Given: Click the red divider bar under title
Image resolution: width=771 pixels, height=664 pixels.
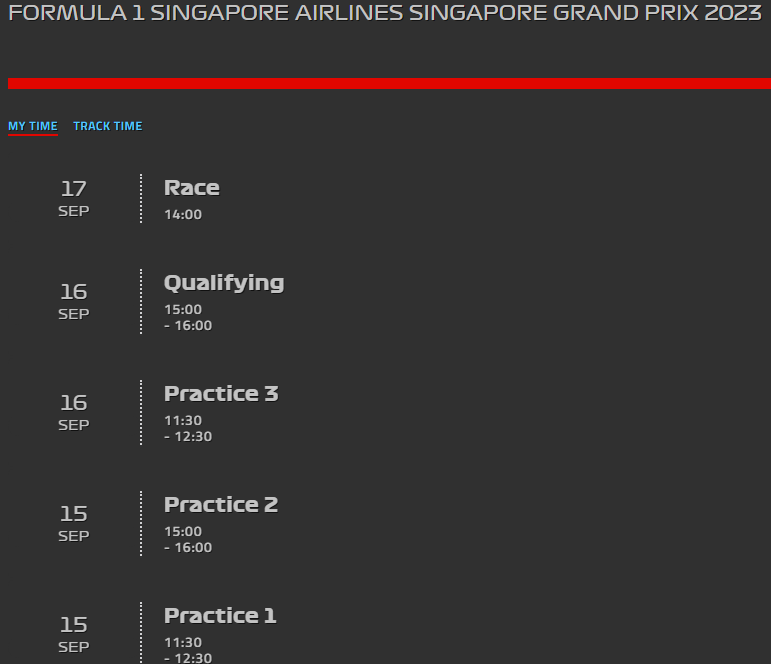Looking at the screenshot, I should [389, 84].
